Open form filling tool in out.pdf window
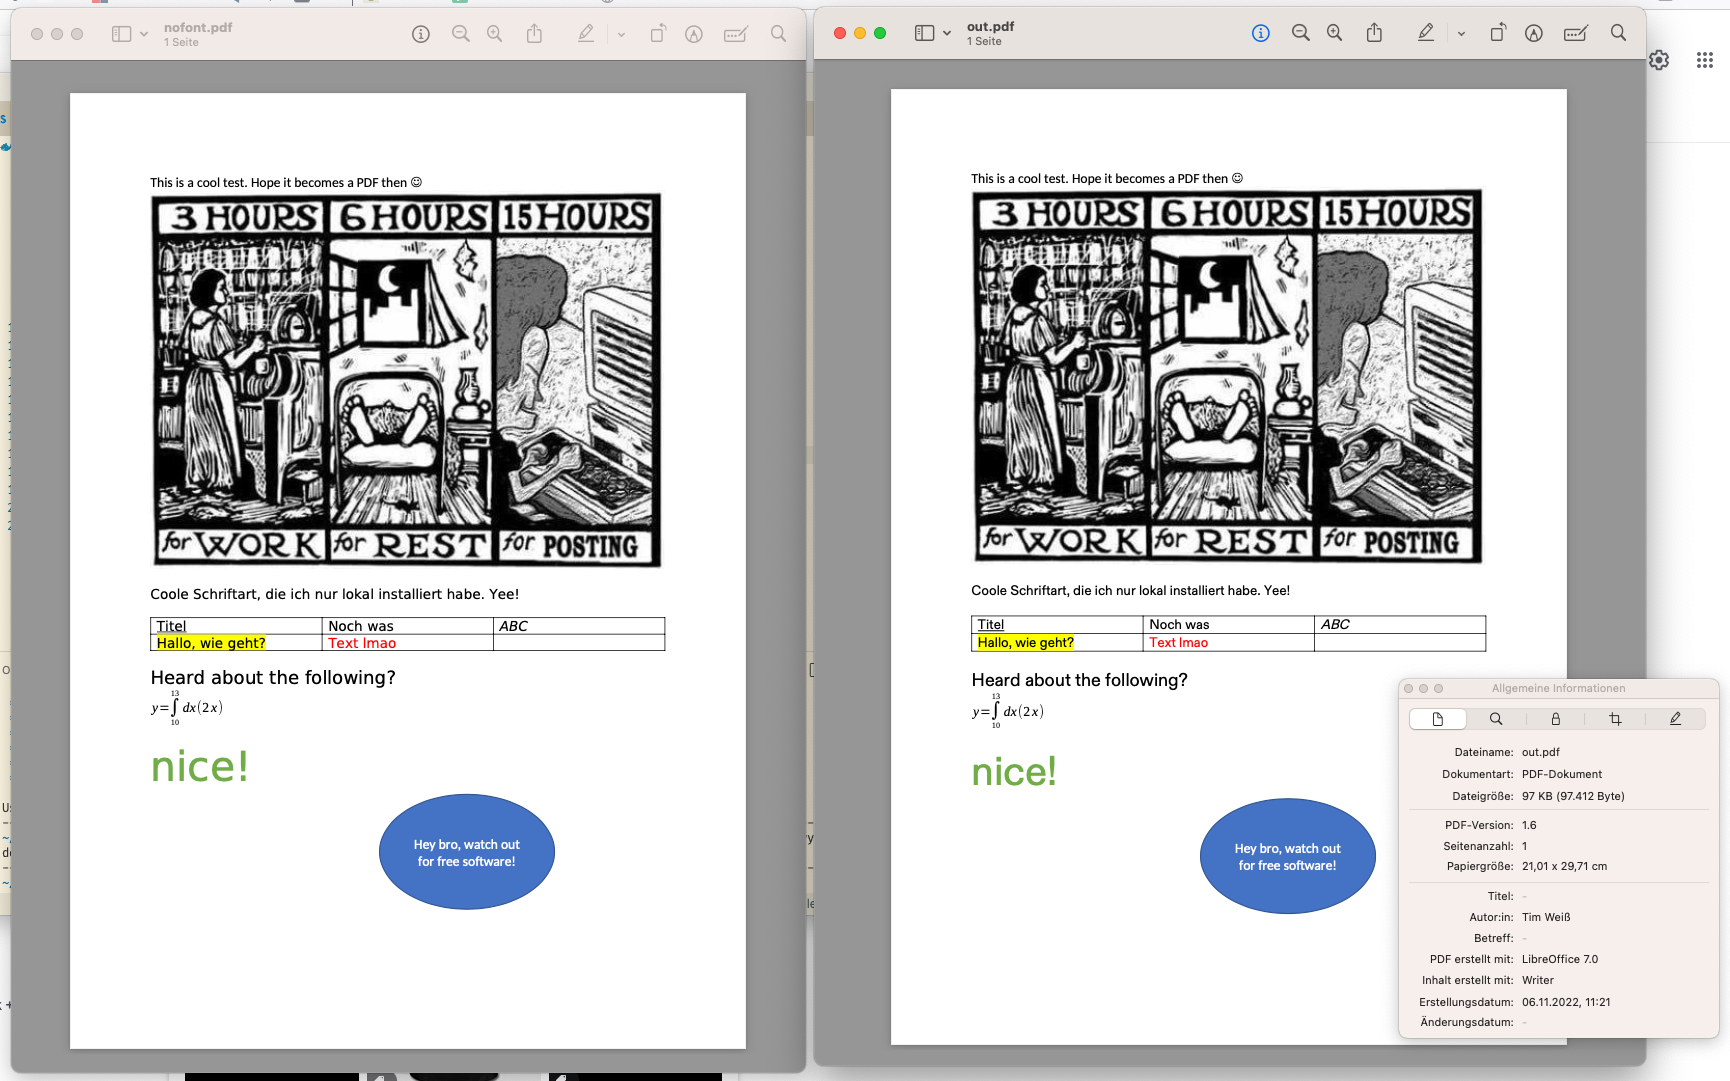The image size is (1730, 1081). point(1575,33)
